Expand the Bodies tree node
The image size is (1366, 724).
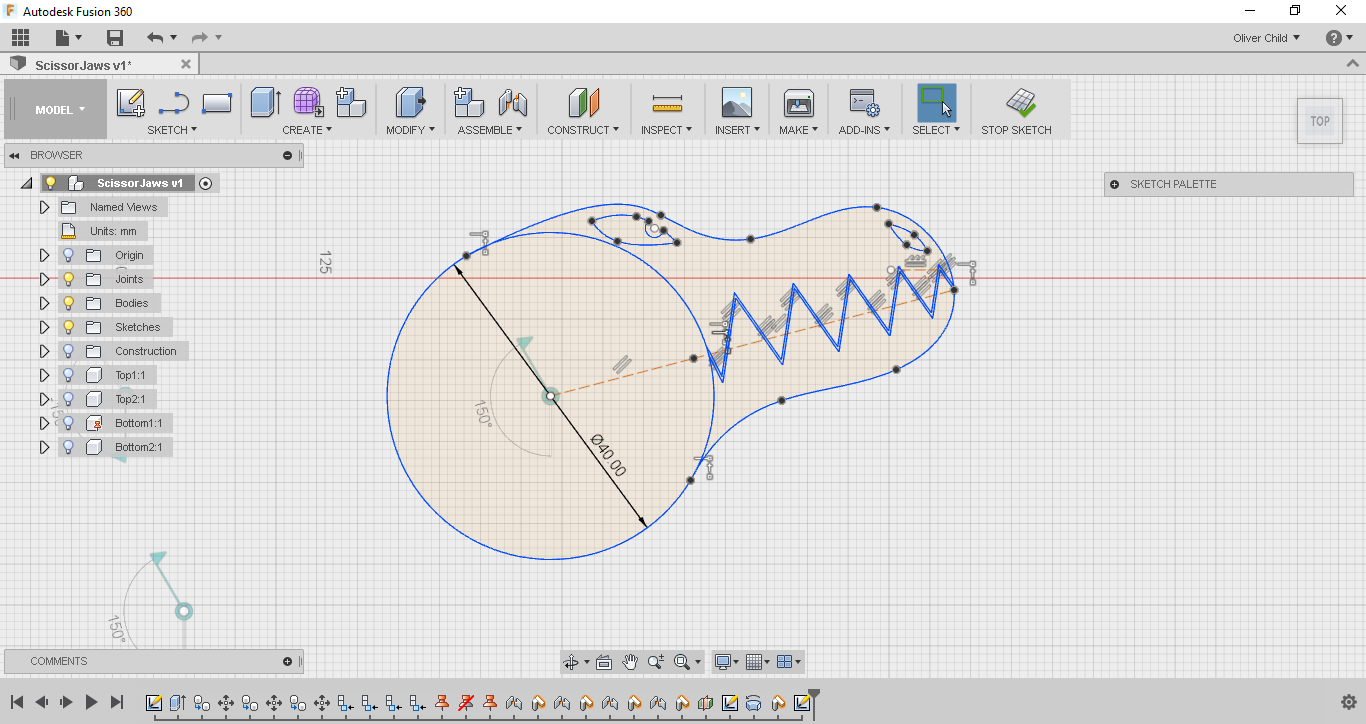(x=44, y=303)
